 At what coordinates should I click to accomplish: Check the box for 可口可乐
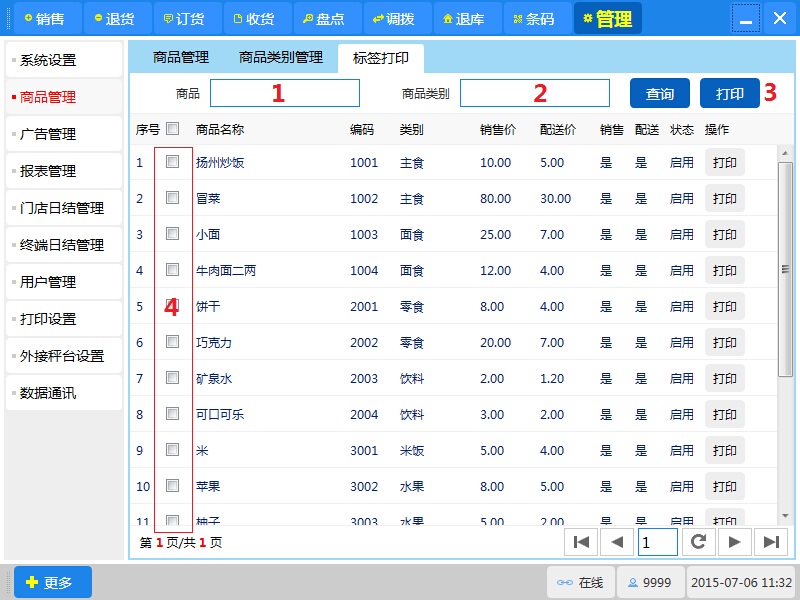pyautogui.click(x=172, y=413)
